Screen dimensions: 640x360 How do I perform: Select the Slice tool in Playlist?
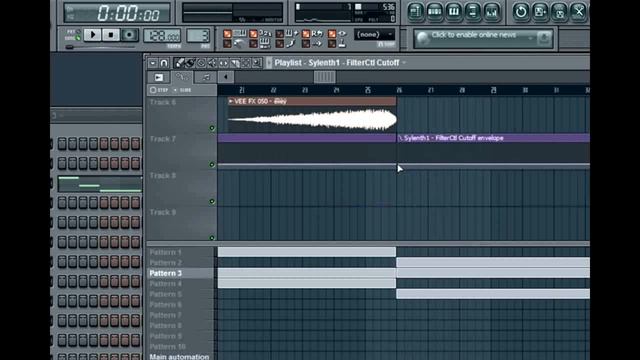pos(235,63)
